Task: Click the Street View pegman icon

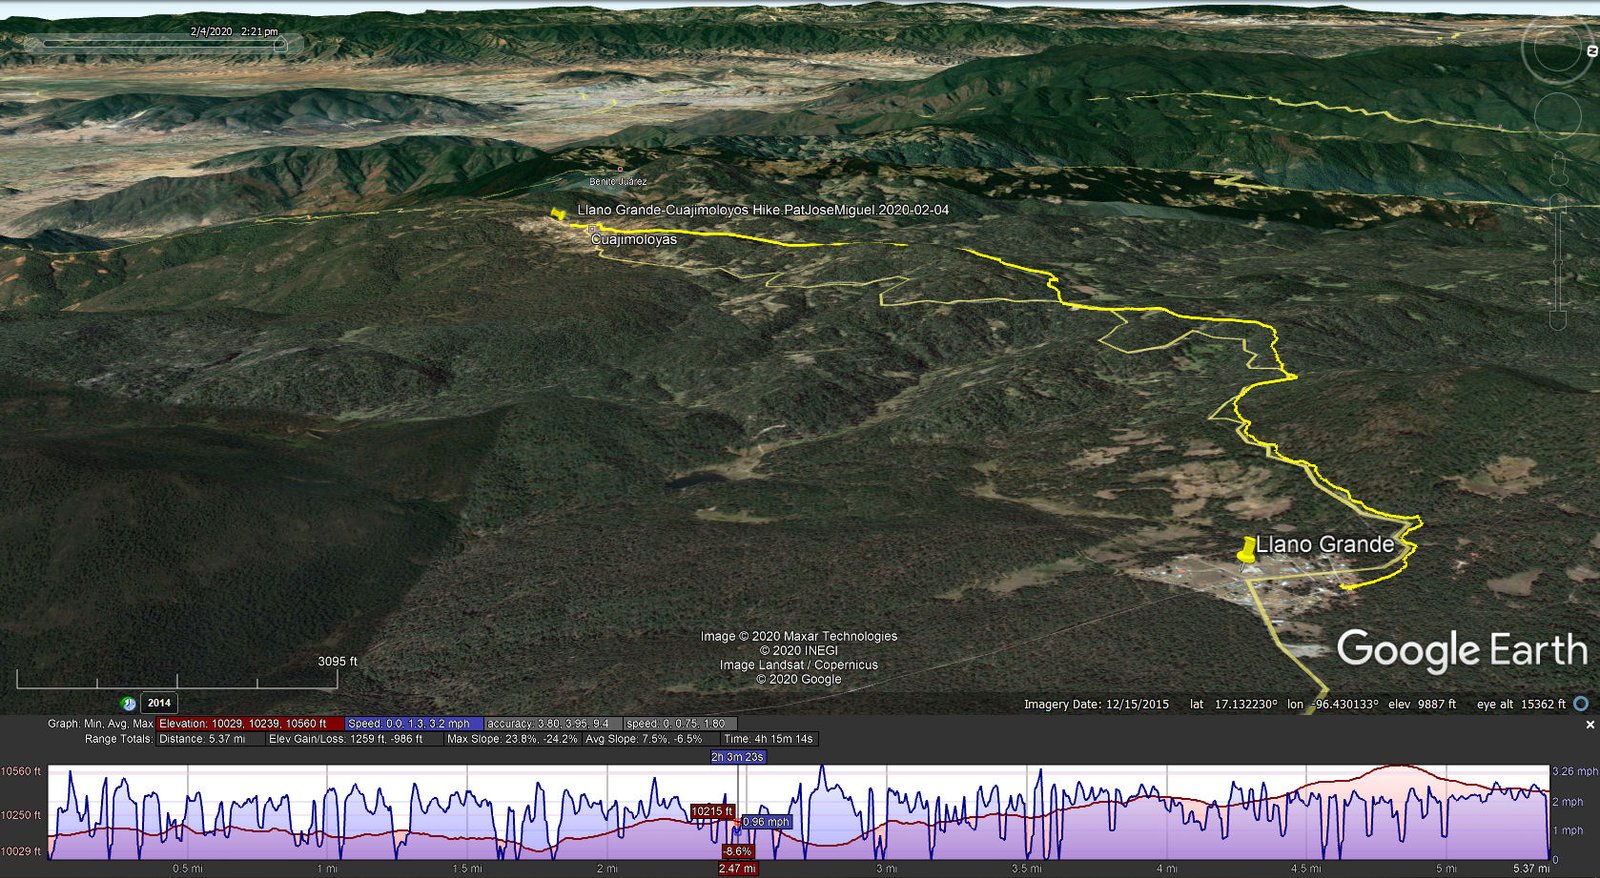Action: tap(1558, 168)
